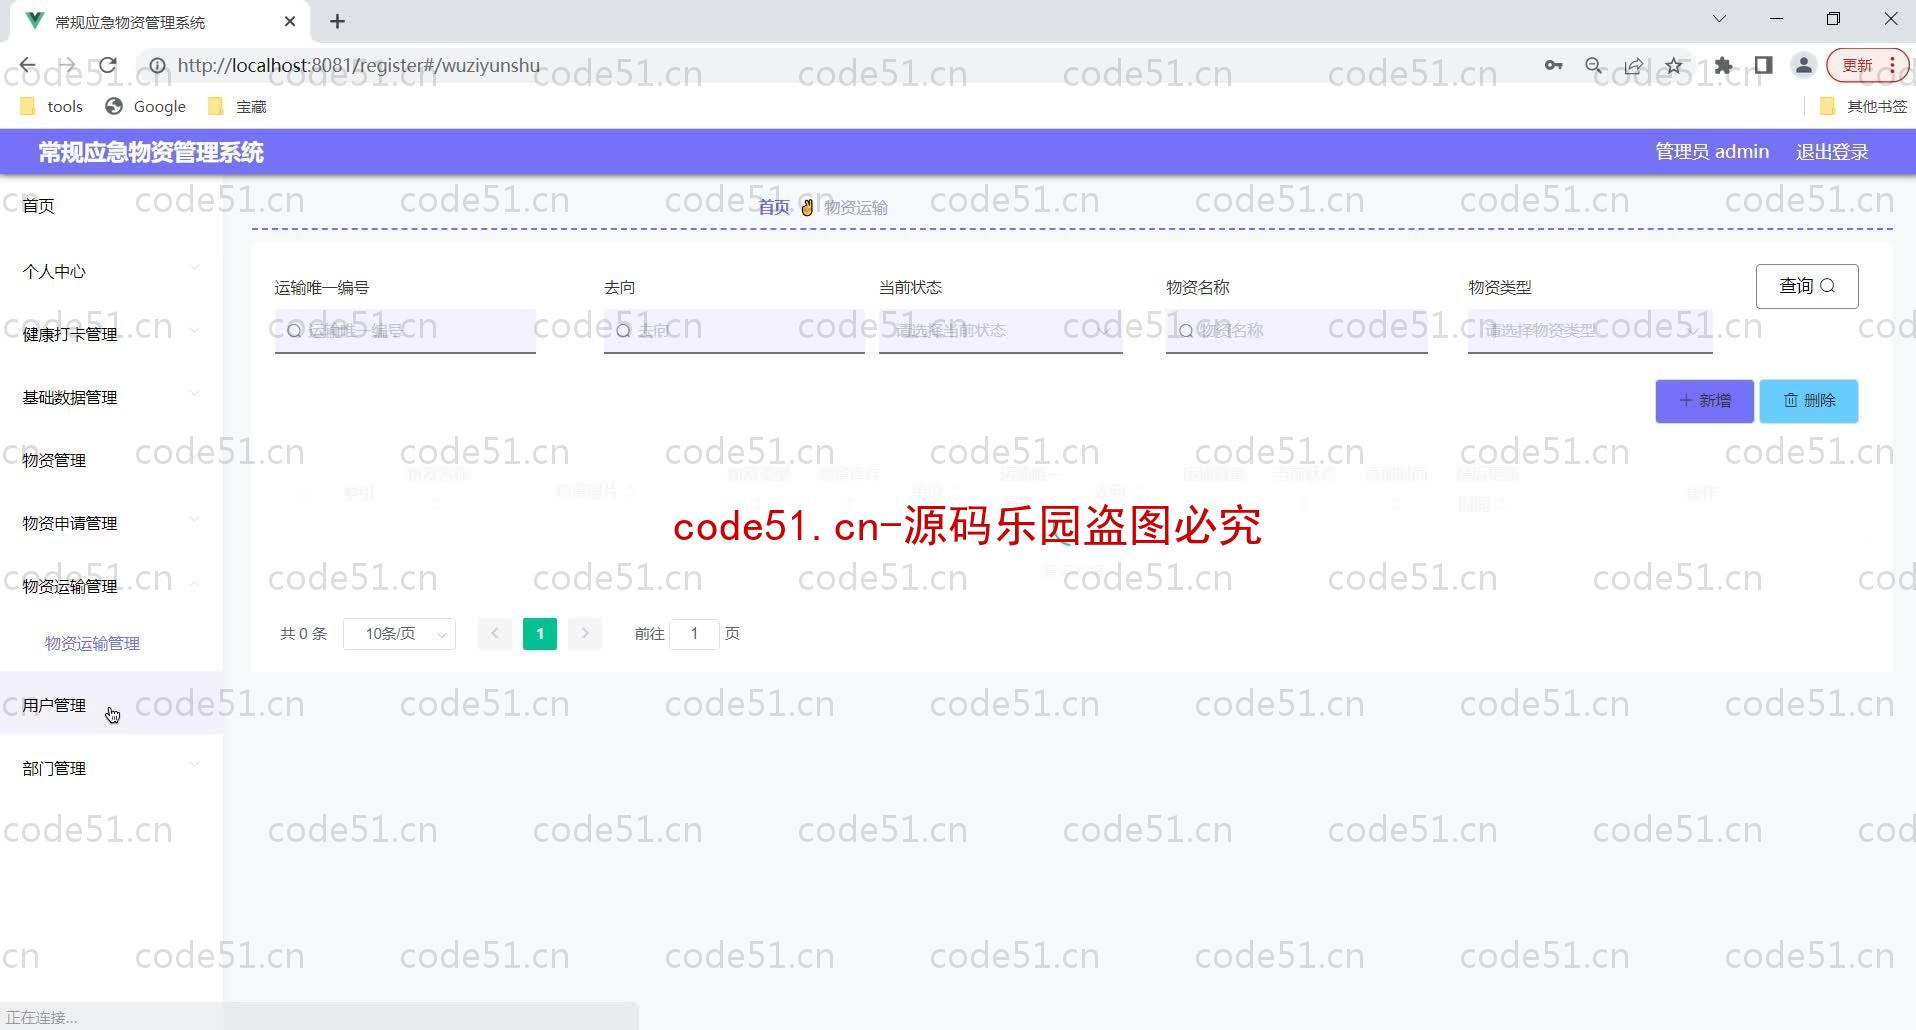Click 退出登录 to log out
This screenshot has width=1916, height=1030.
click(x=1832, y=152)
